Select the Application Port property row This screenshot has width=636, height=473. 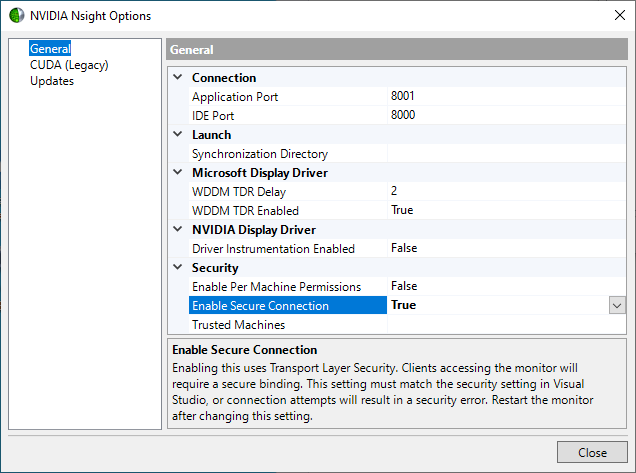coord(407,96)
